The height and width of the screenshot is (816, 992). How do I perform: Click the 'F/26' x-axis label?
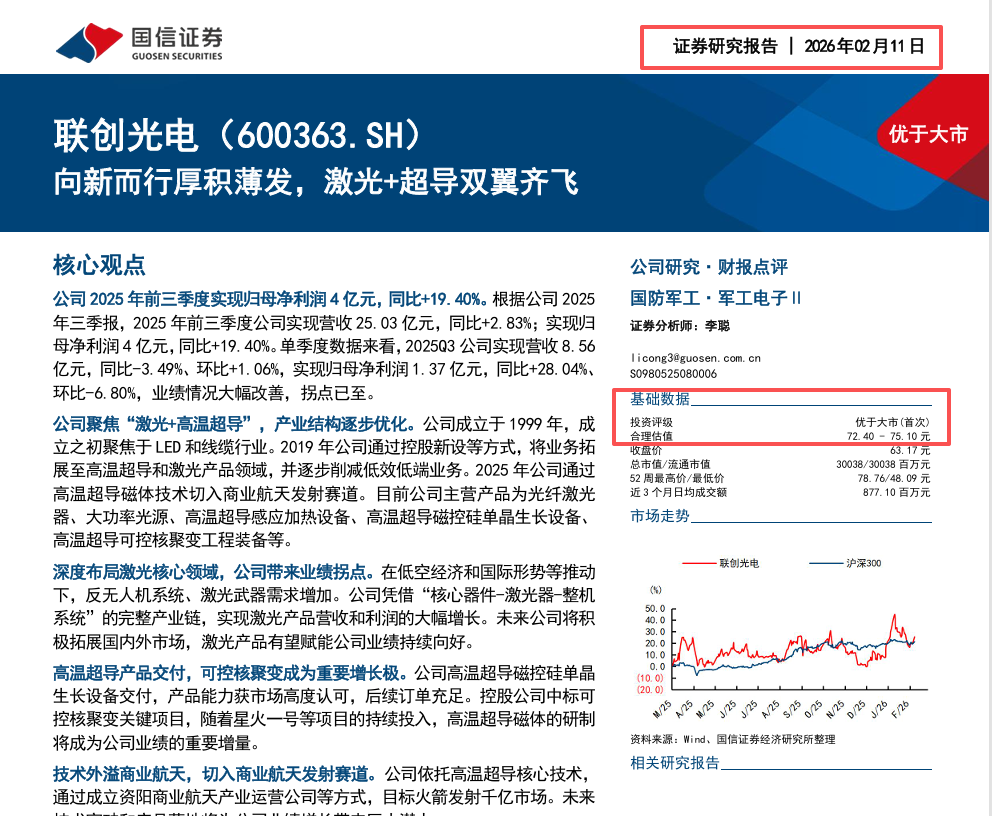[x=900, y=709]
